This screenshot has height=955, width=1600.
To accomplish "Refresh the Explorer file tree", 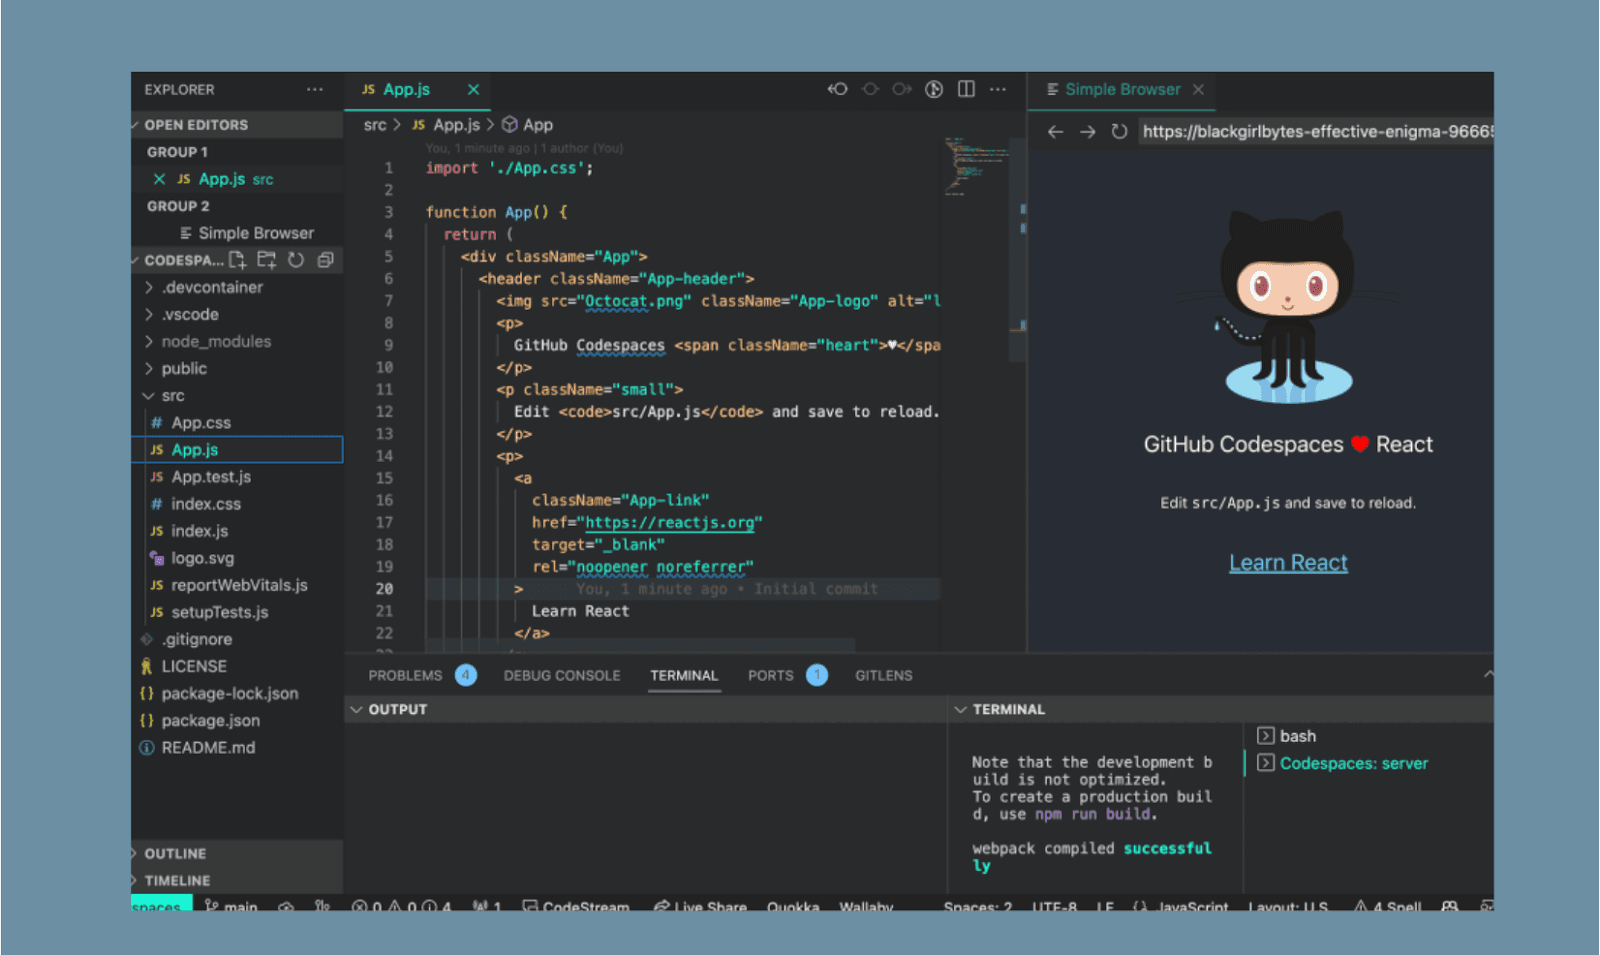I will click(296, 260).
